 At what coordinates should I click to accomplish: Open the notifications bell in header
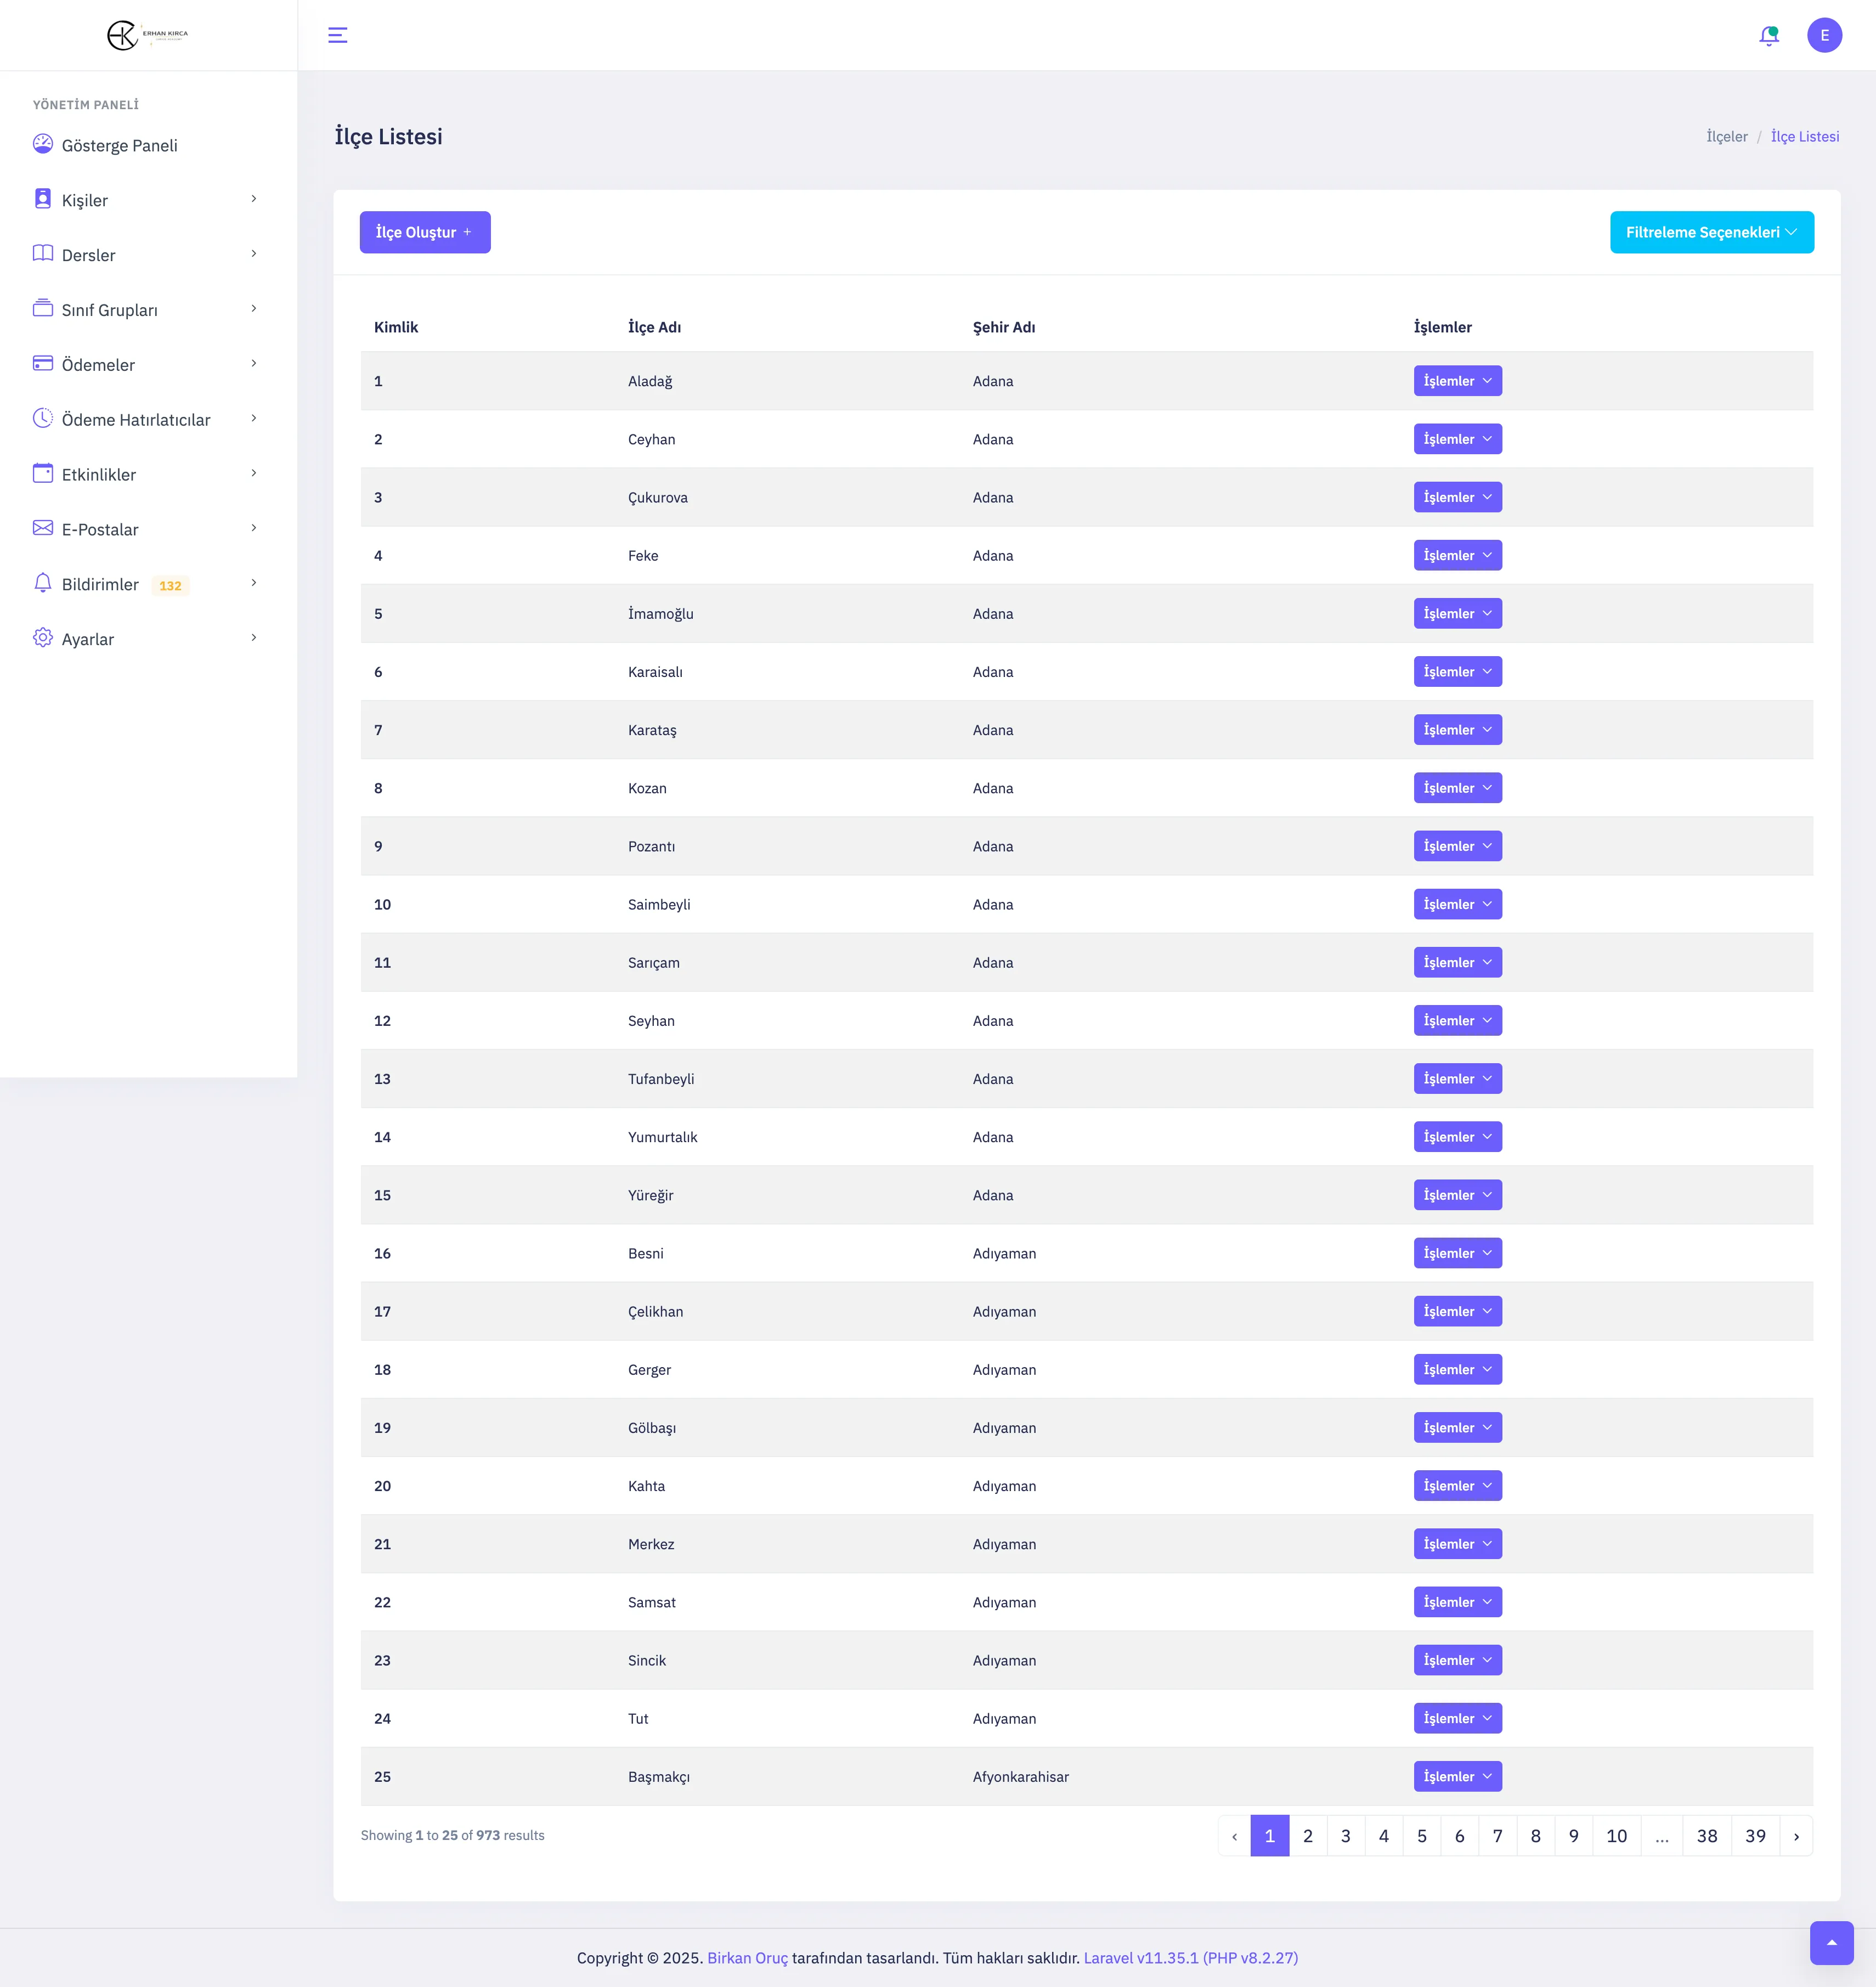[1768, 36]
